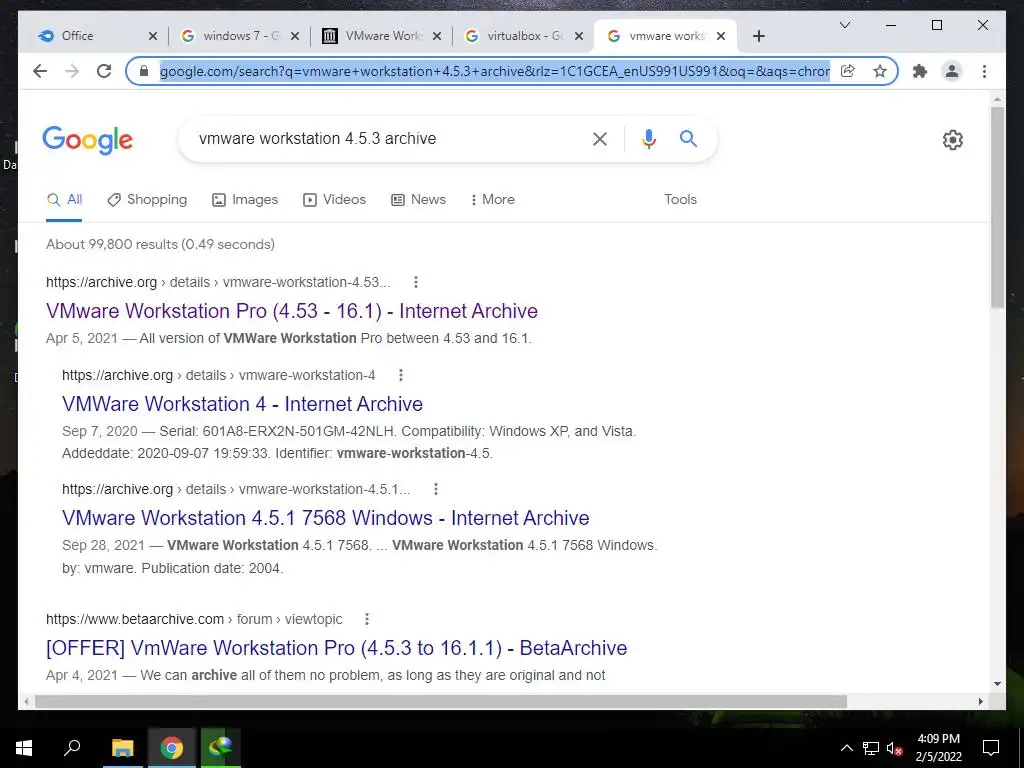
Task: Open the search Tools options
Action: [x=680, y=200]
